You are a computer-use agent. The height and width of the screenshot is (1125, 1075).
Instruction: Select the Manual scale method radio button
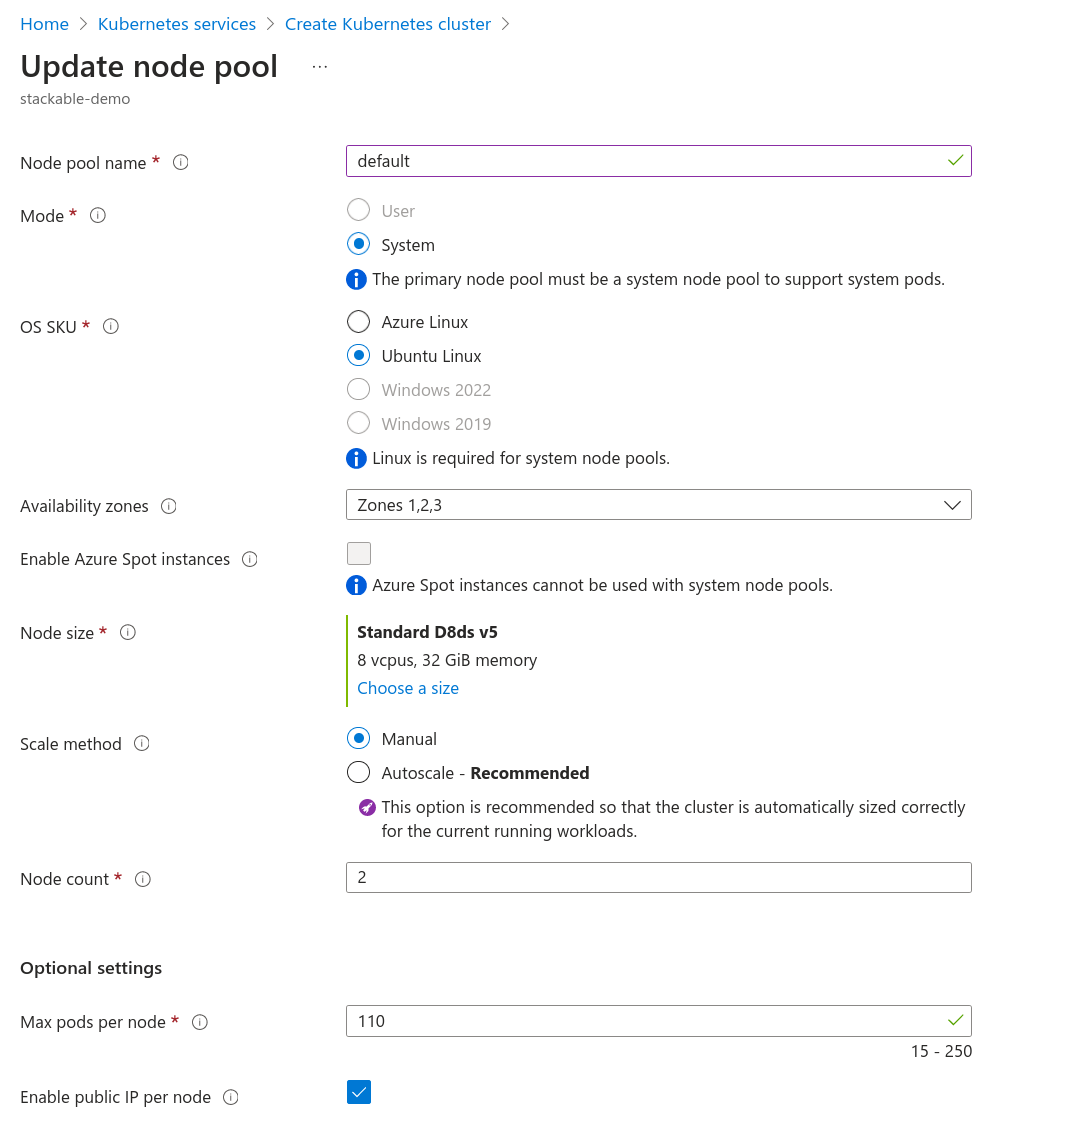[358, 739]
